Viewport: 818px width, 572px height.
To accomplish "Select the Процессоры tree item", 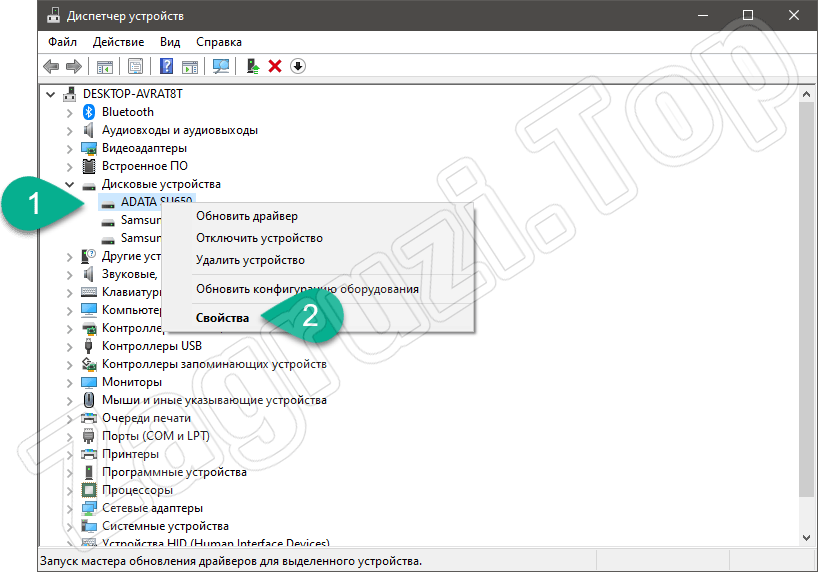I will click(137, 490).
